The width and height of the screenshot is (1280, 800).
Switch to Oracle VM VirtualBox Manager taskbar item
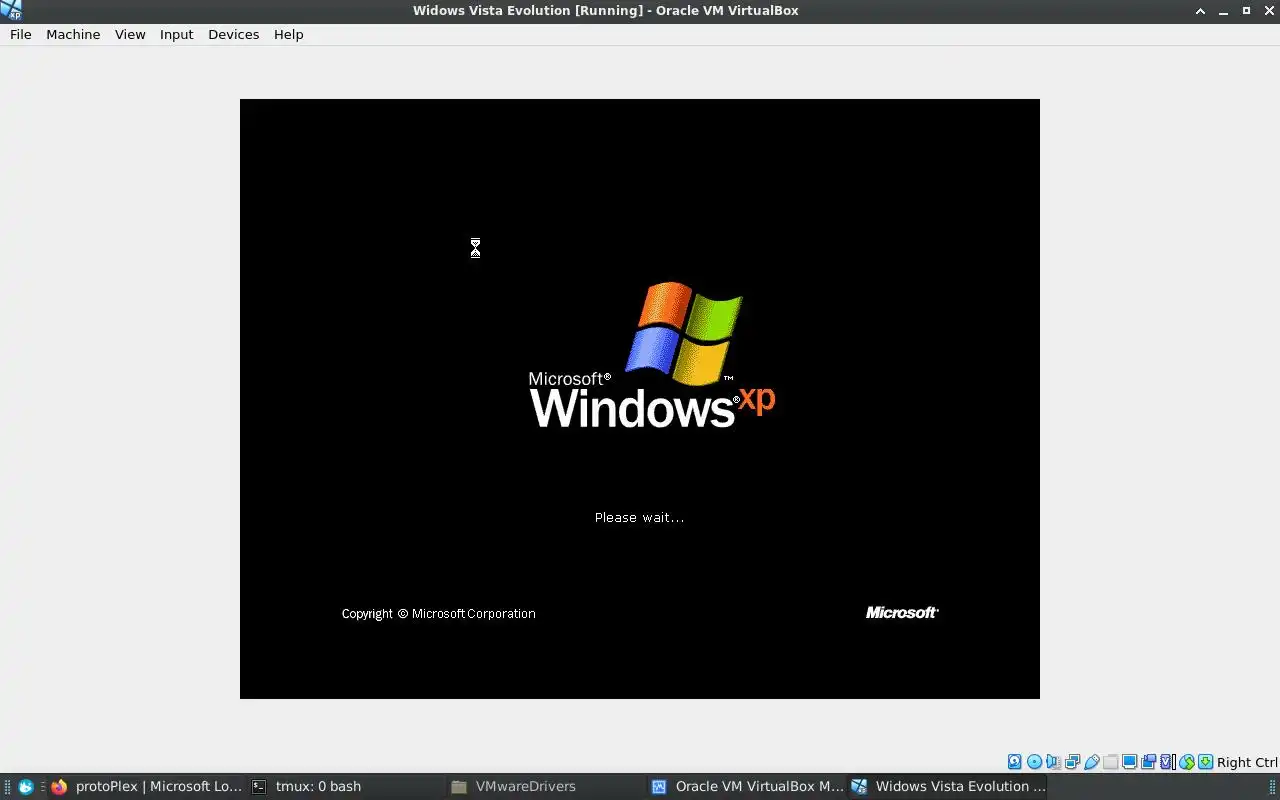(x=747, y=786)
